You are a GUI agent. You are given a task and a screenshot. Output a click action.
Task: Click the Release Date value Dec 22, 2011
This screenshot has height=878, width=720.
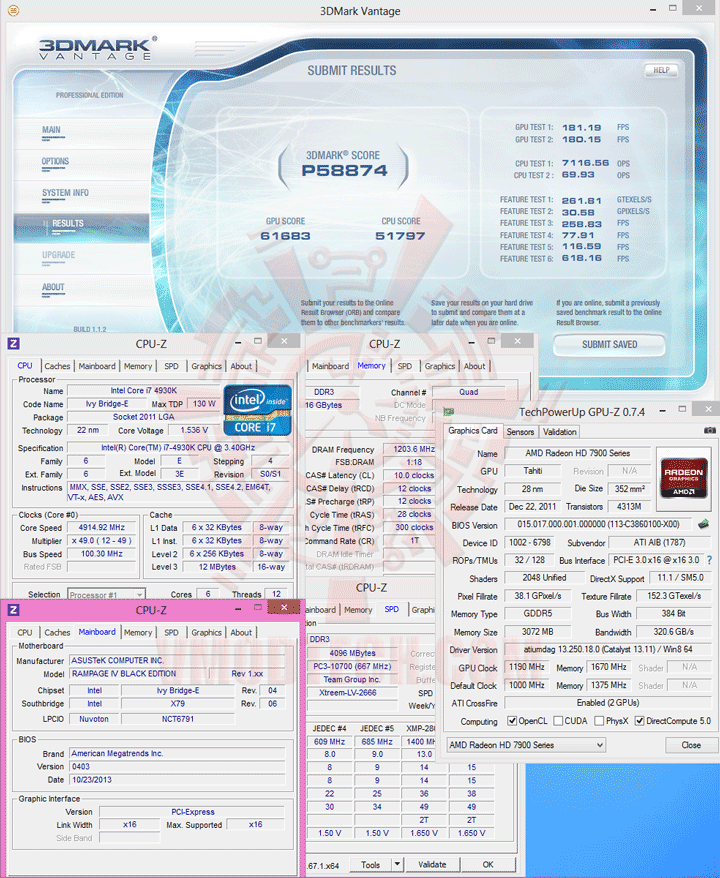532,506
